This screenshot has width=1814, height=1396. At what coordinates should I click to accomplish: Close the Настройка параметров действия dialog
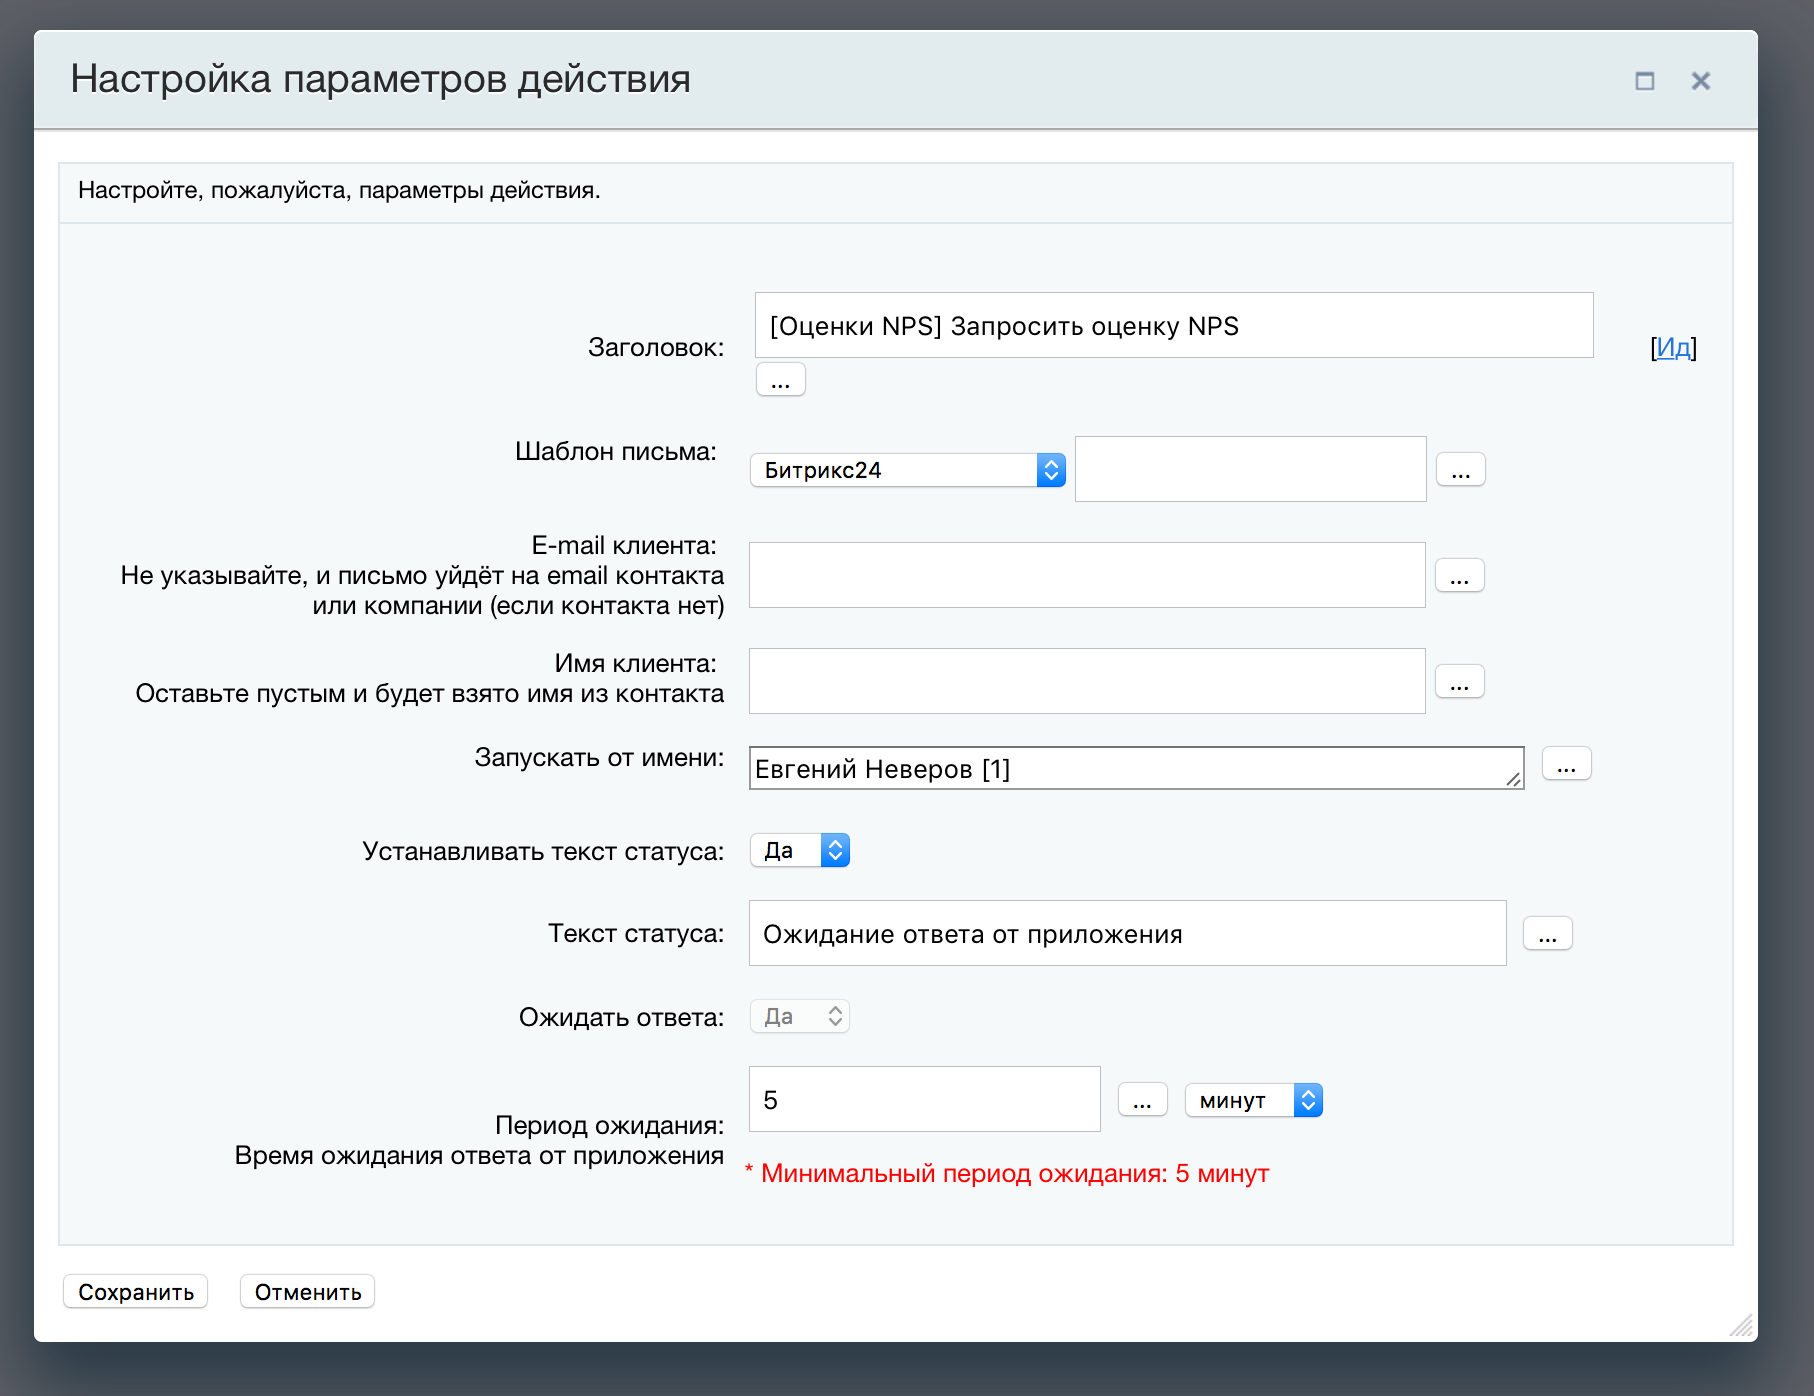1700,81
